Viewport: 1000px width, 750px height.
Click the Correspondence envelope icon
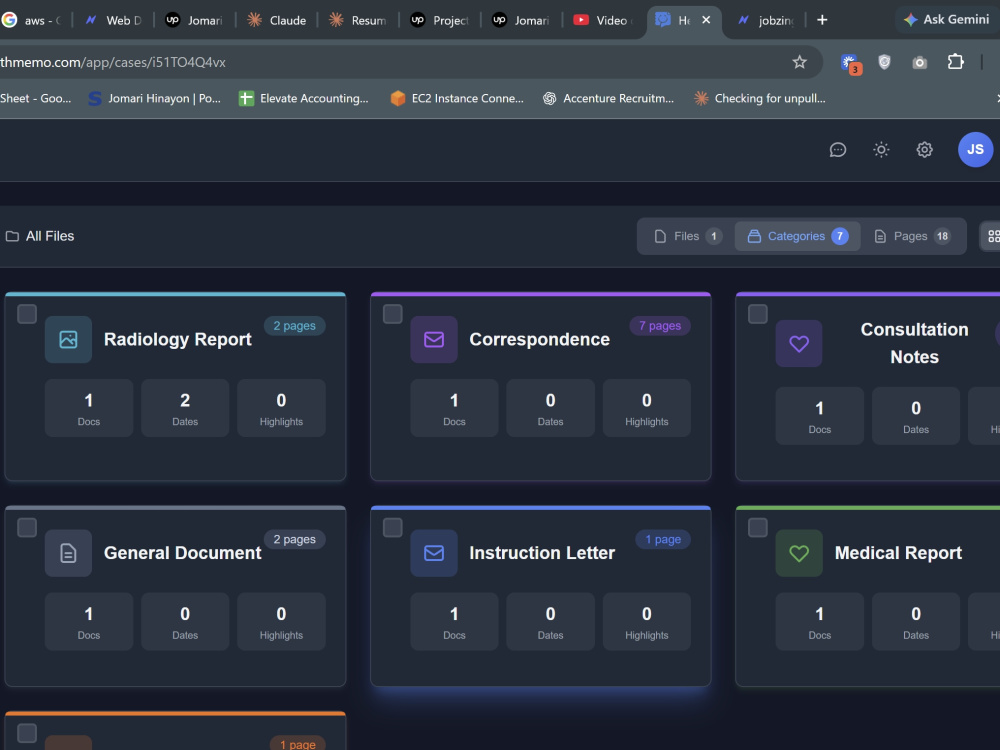(x=434, y=339)
